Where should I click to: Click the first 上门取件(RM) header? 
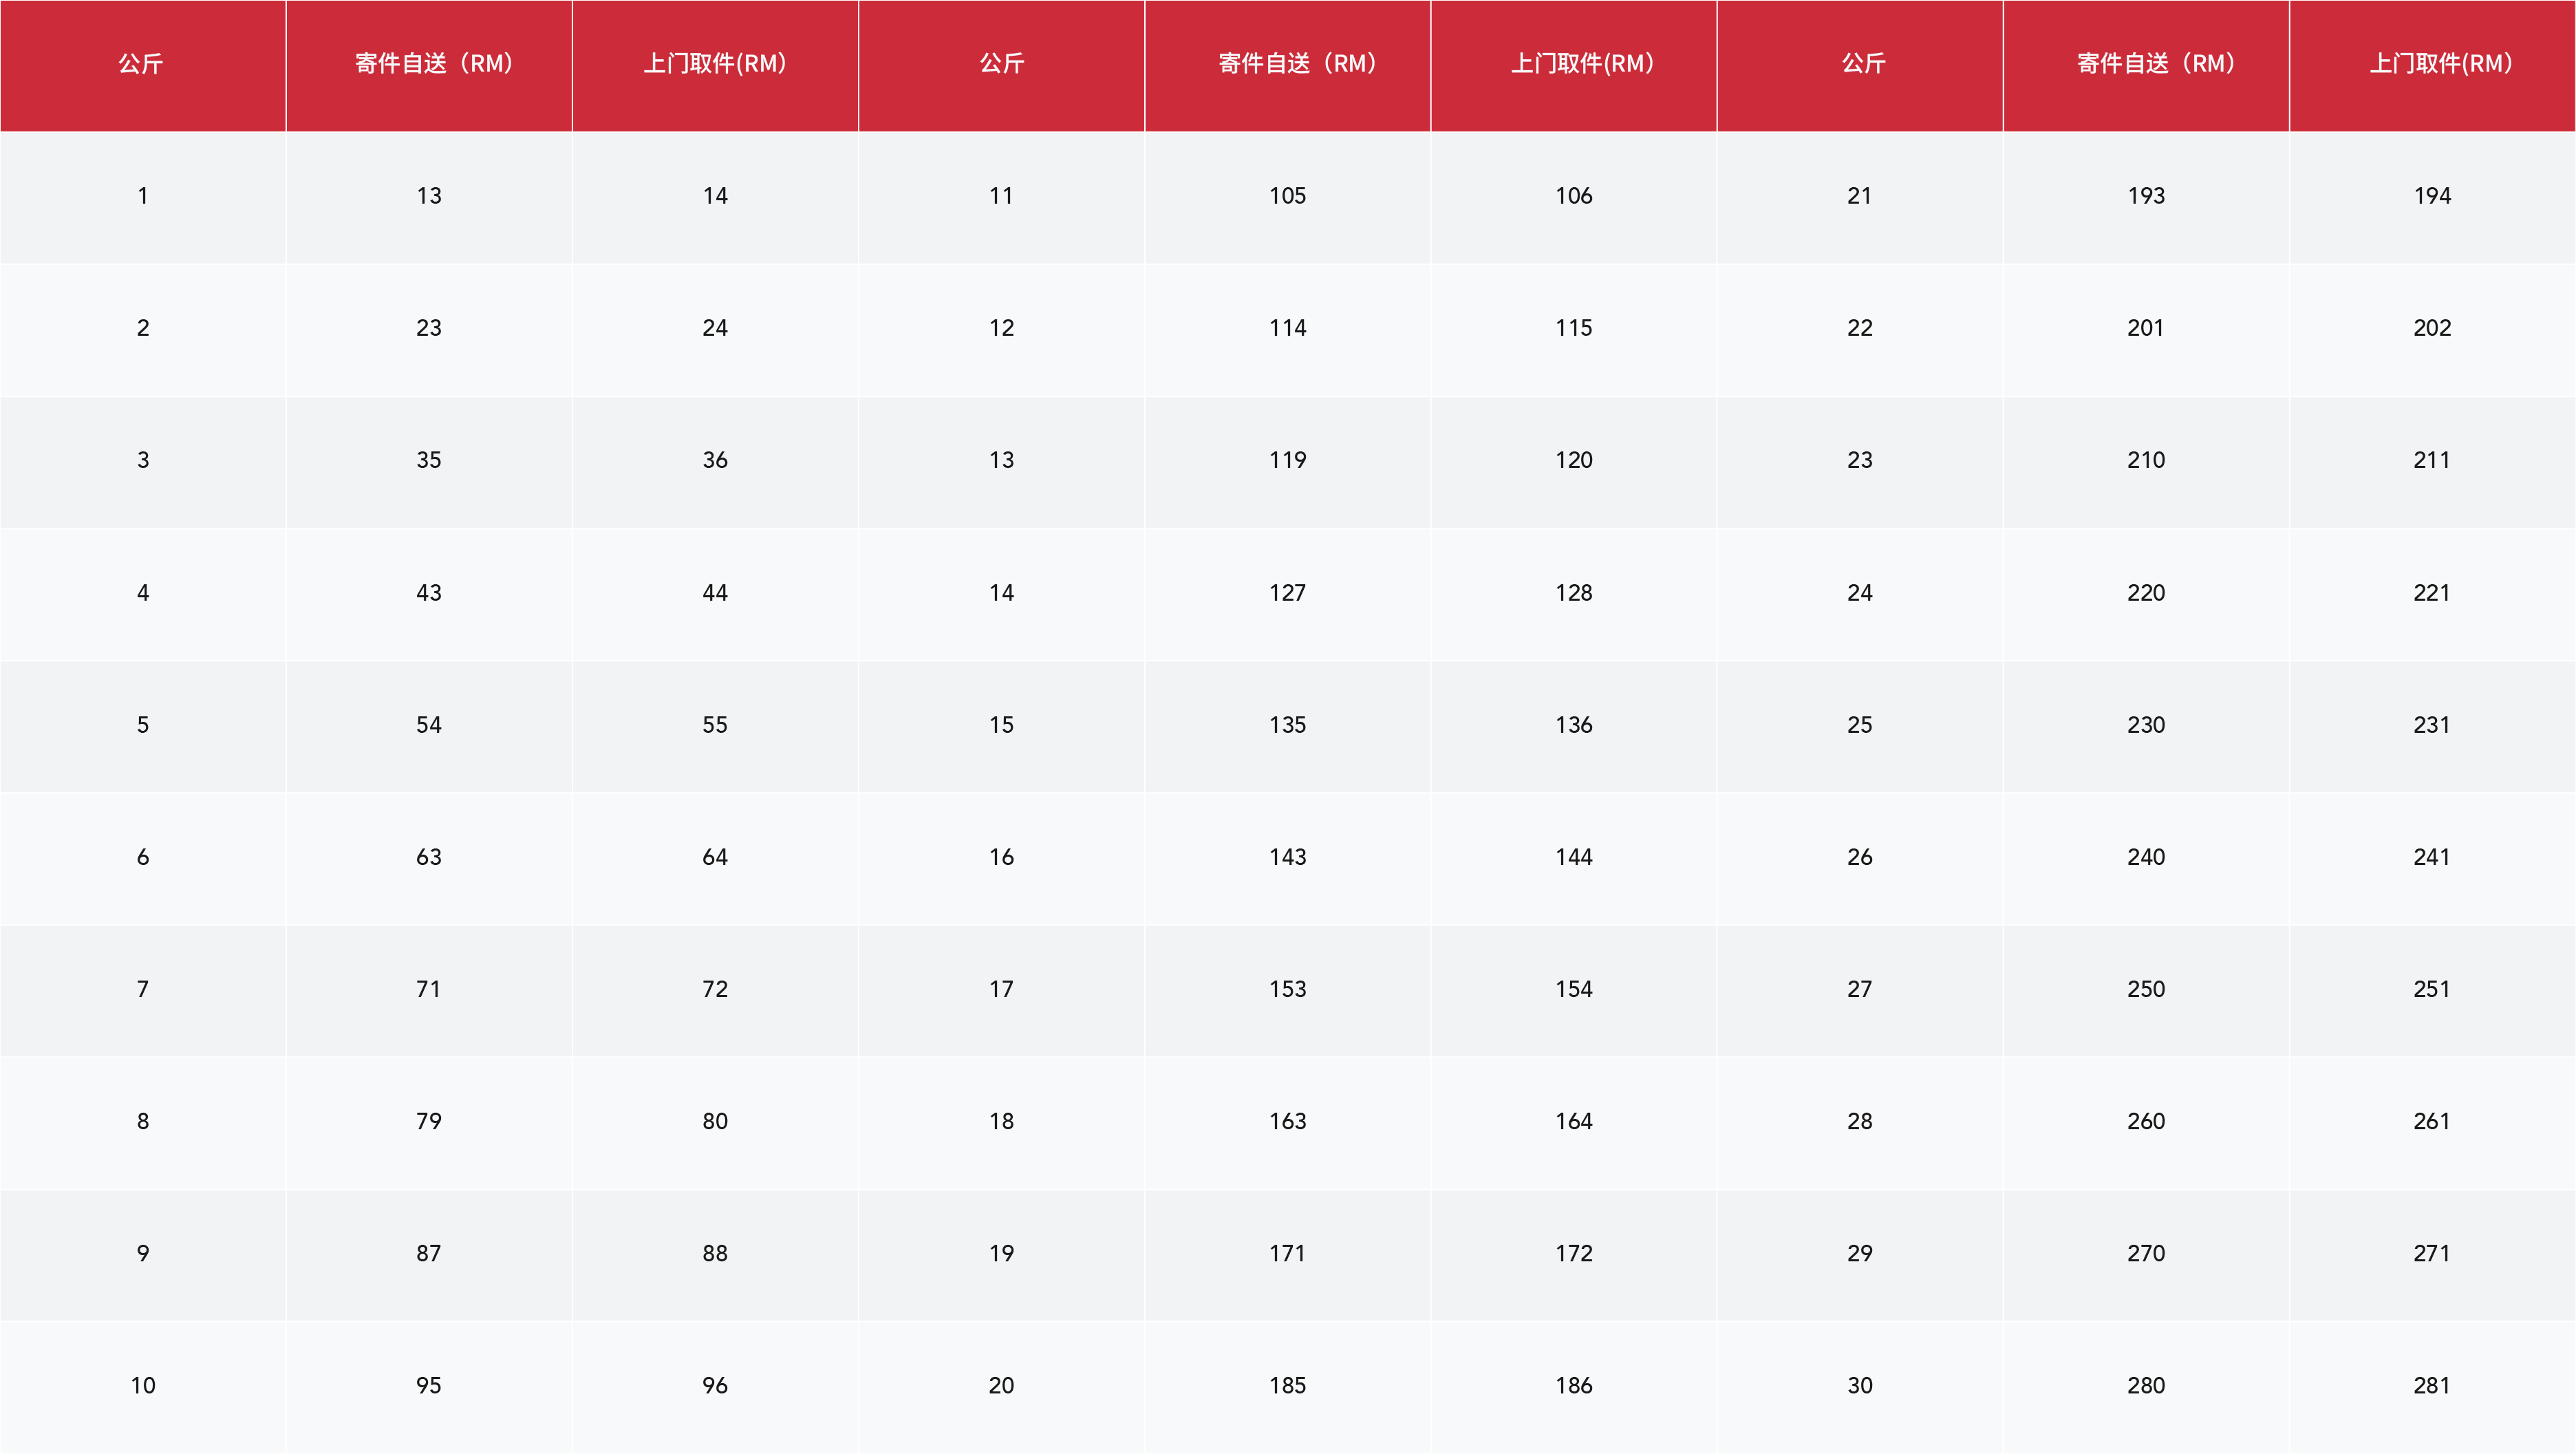tap(715, 64)
